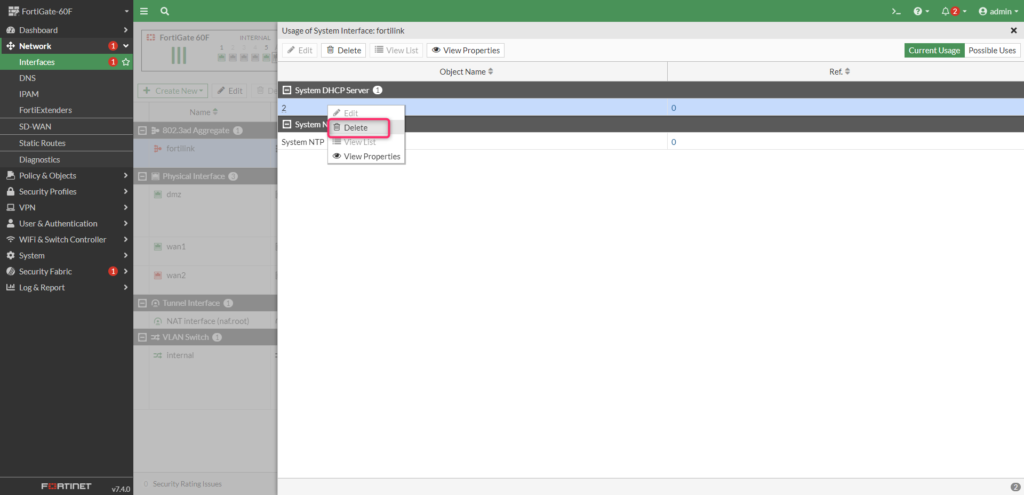Click the favorite star next to Interfaces
The width and height of the screenshot is (1024, 495).
(x=126, y=62)
